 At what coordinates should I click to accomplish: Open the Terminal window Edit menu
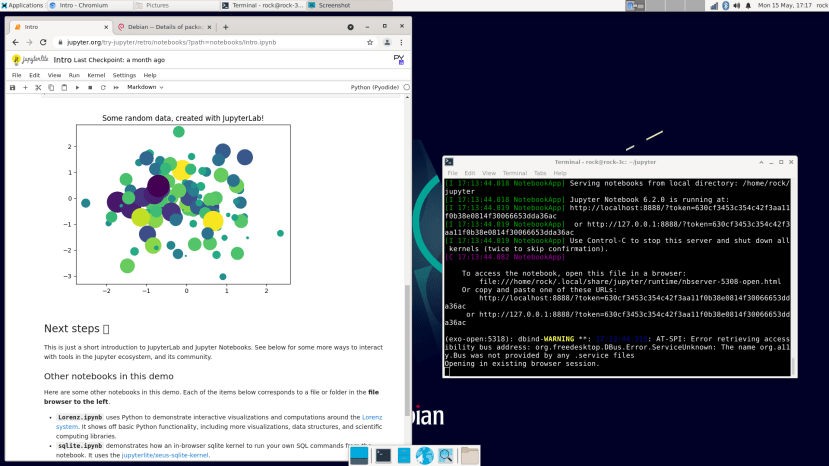click(469, 173)
